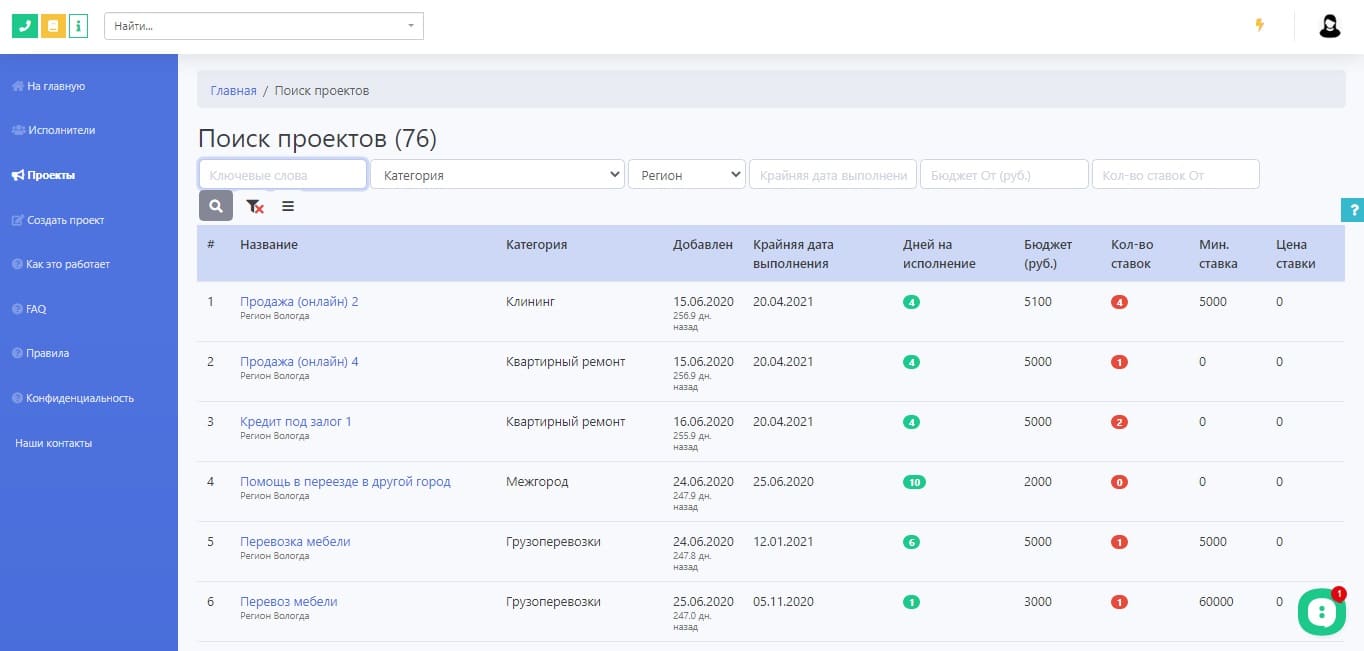This screenshot has height=651, width=1364.
Task: Click the yellow note icon button
Action: (52, 26)
